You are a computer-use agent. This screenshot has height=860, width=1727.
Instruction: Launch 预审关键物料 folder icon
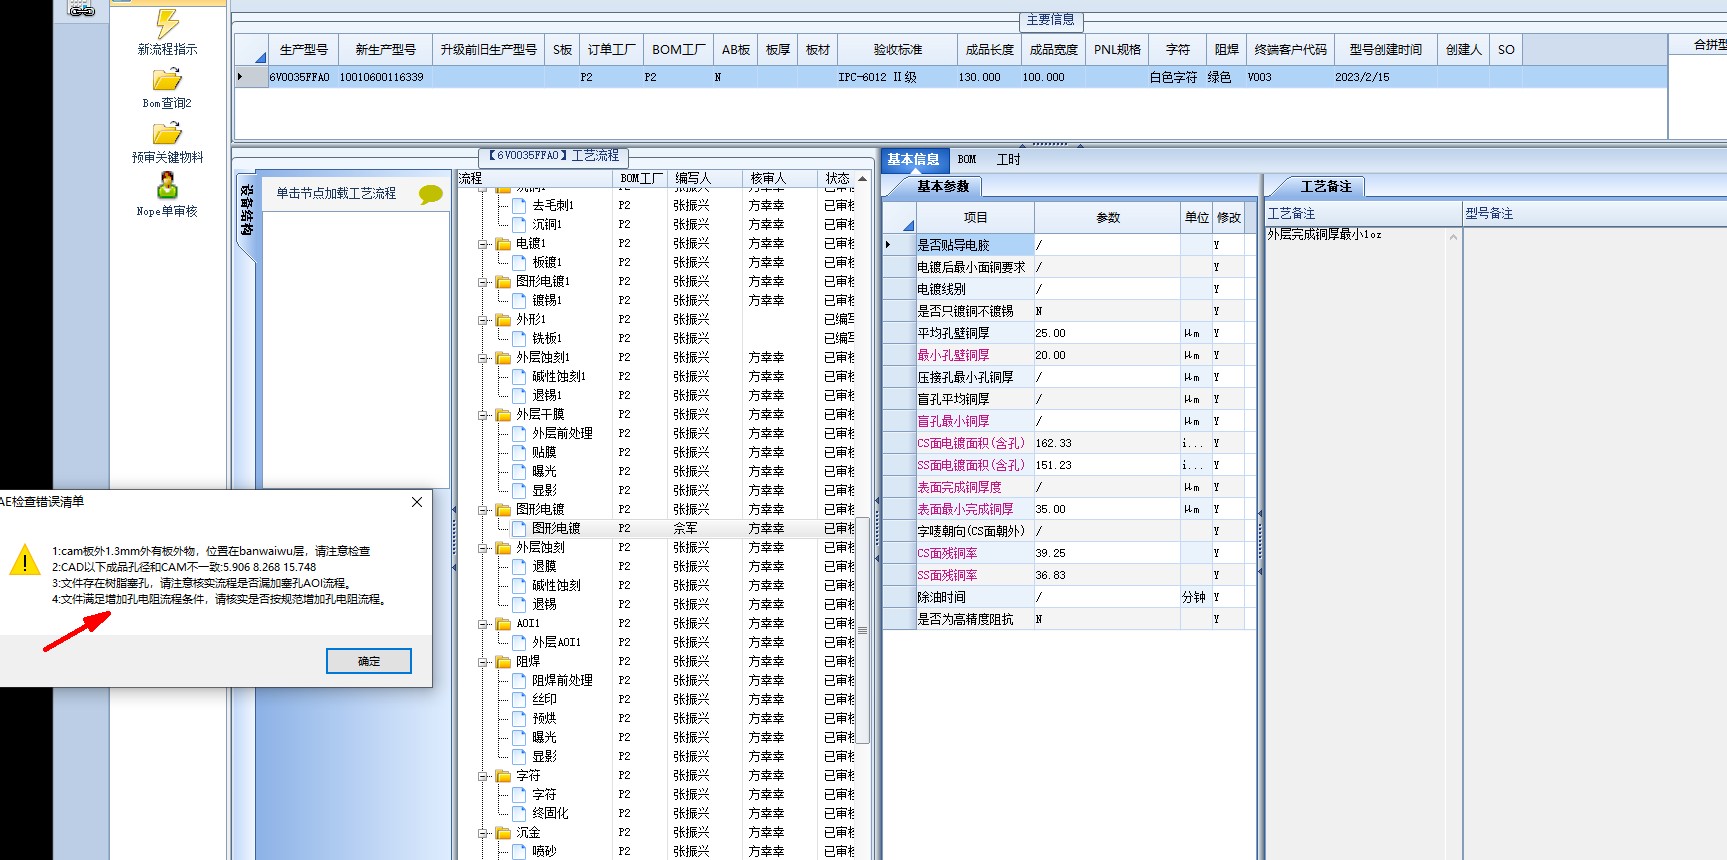click(x=167, y=133)
